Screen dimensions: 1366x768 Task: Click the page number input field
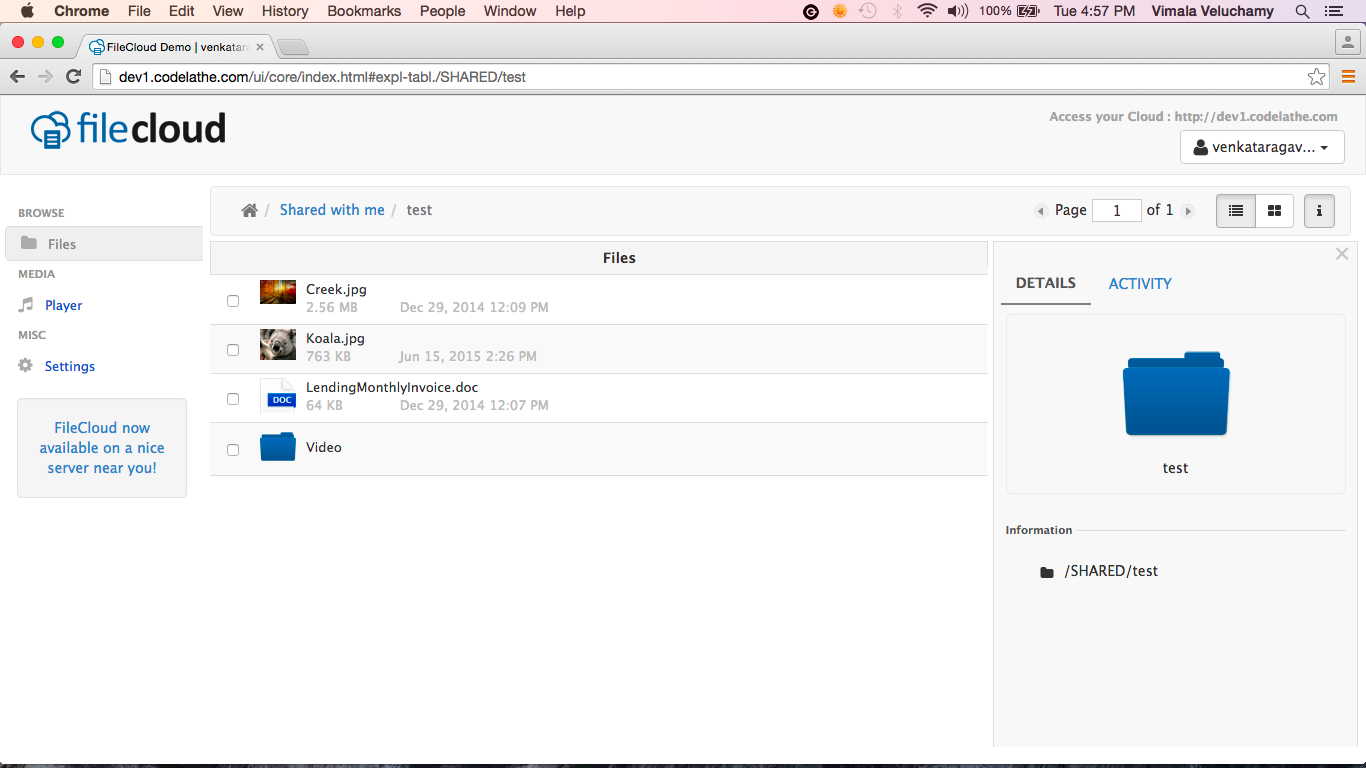1117,211
